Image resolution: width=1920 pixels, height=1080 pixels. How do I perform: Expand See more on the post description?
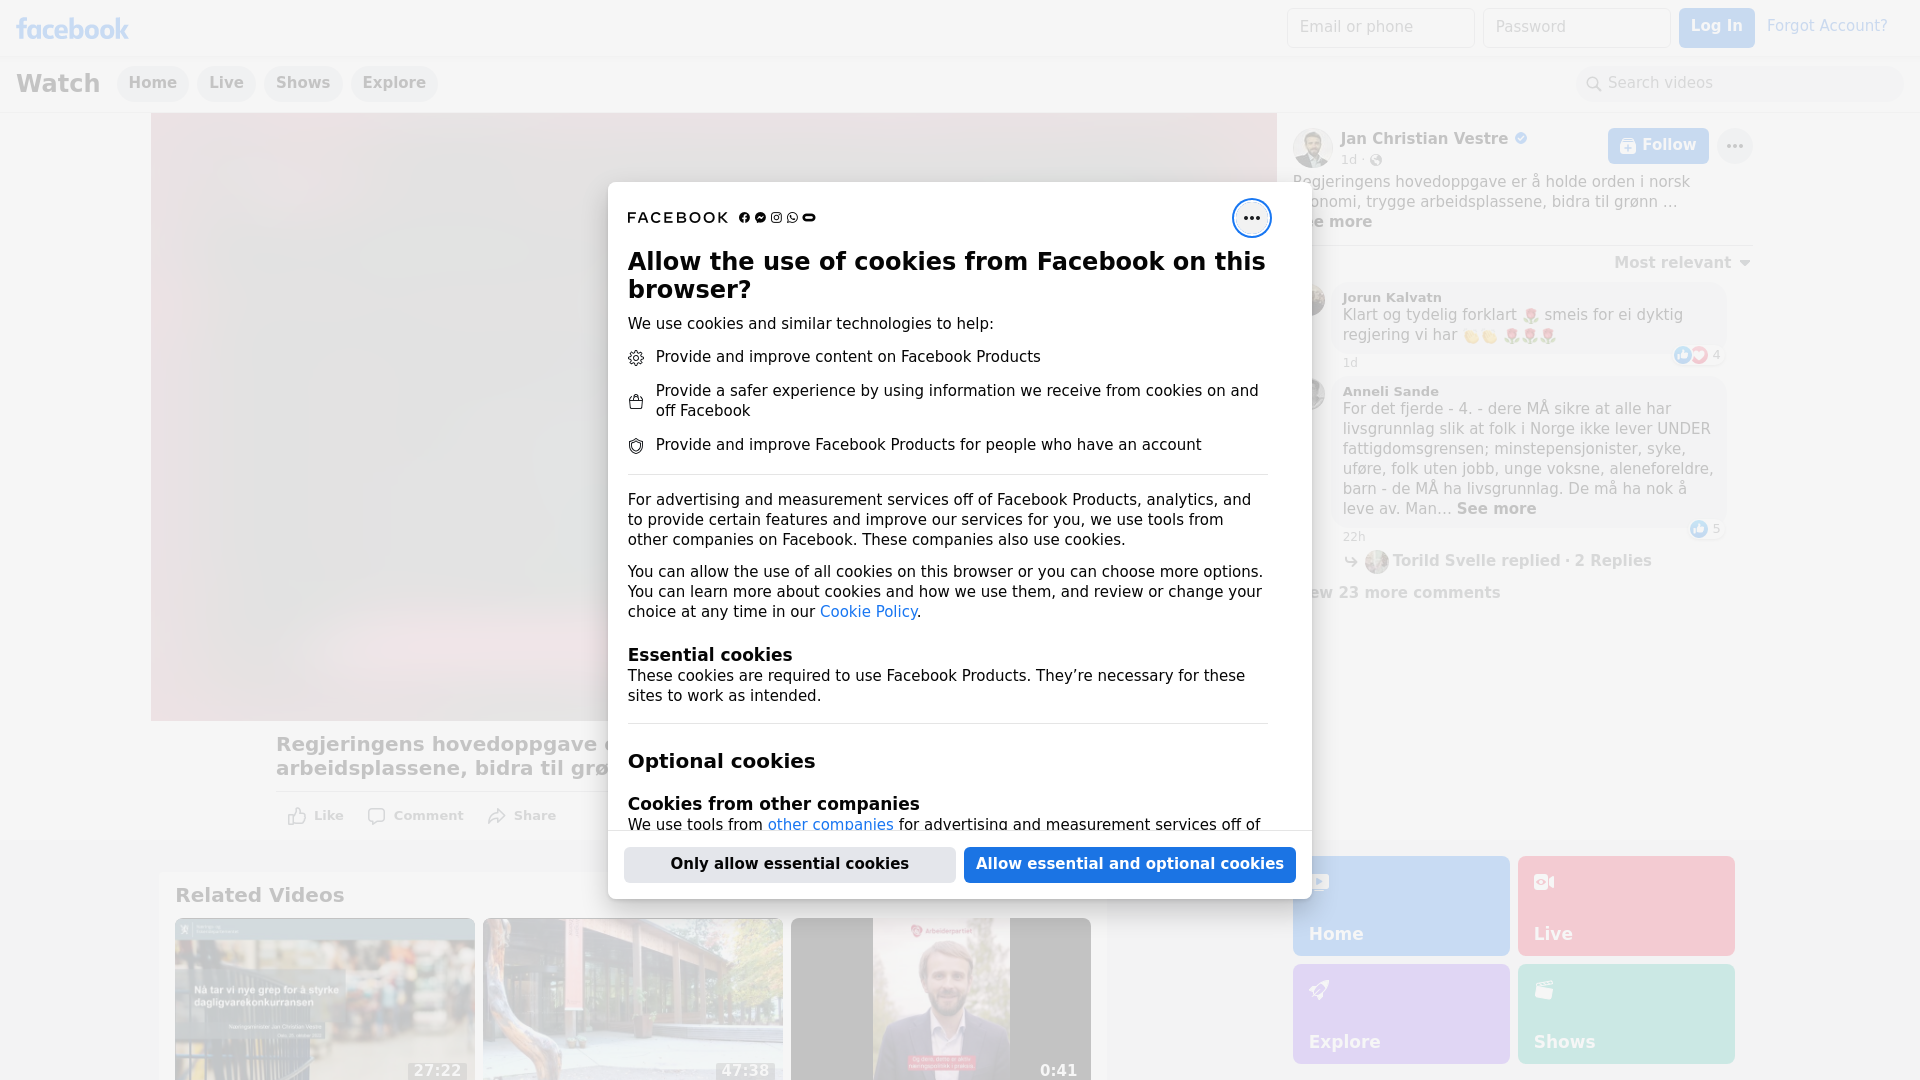[1341, 222]
